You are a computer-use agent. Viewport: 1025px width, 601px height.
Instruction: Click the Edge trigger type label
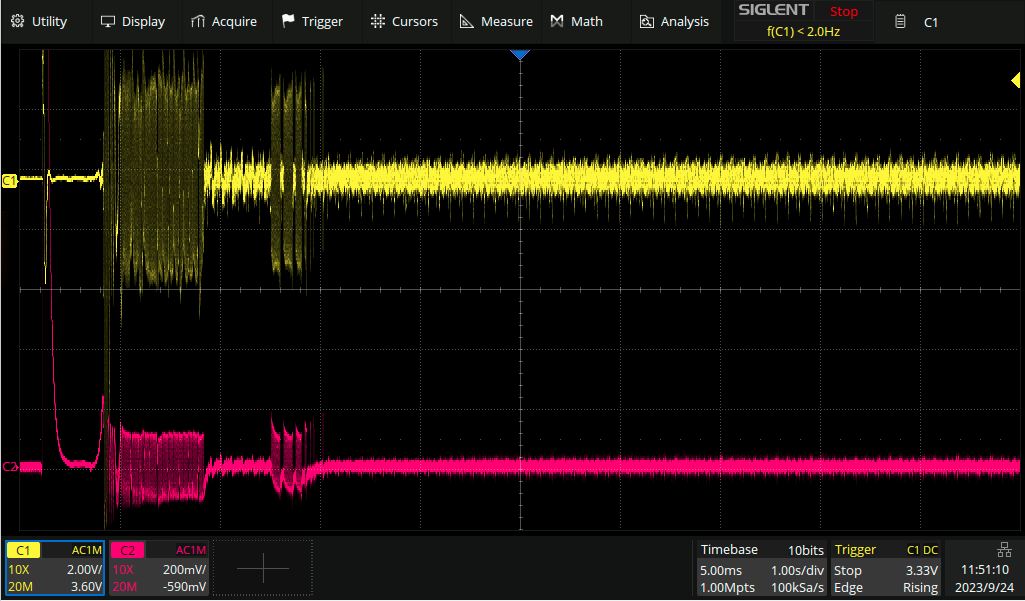coord(849,588)
